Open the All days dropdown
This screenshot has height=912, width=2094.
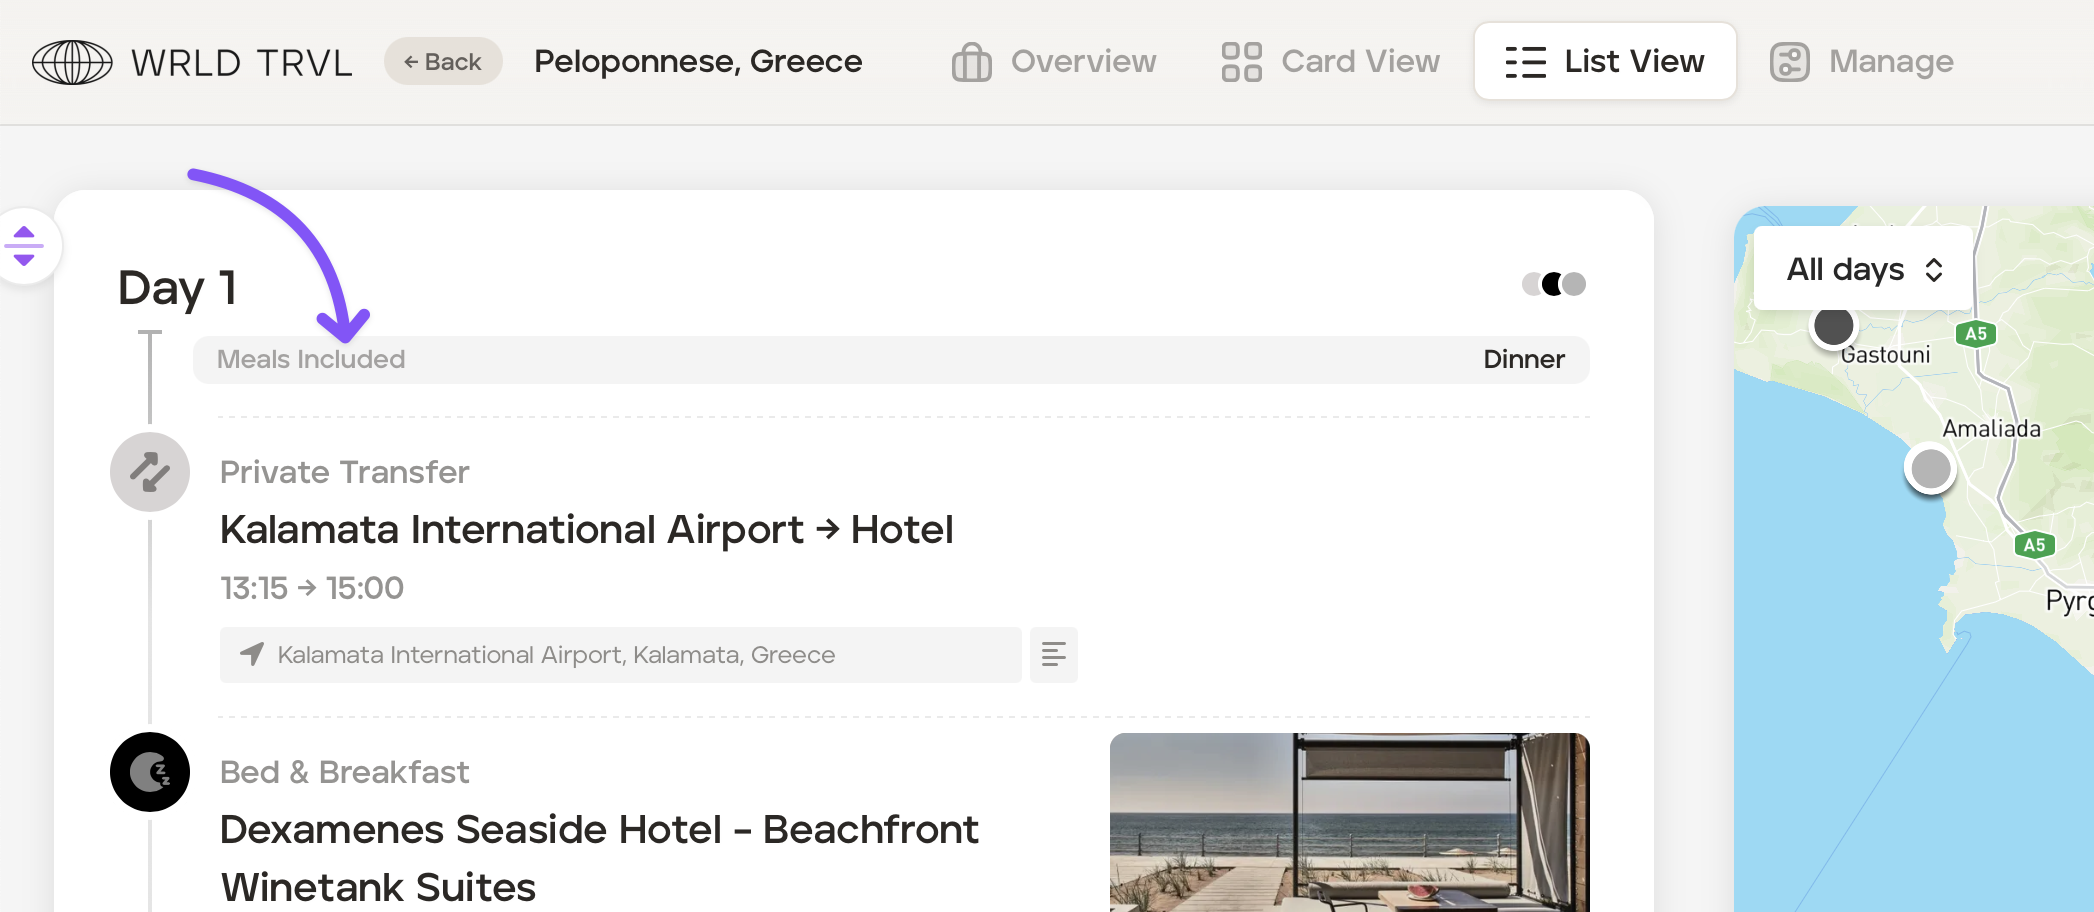click(1863, 269)
